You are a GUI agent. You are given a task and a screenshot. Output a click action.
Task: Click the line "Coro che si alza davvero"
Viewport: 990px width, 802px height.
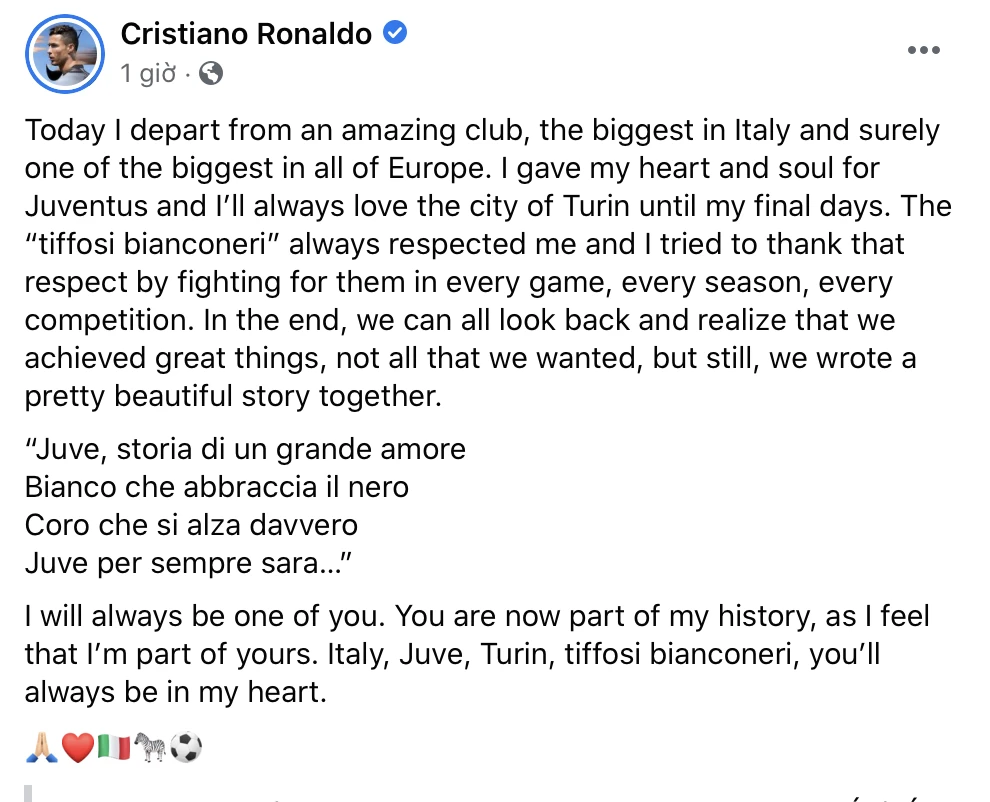[x=191, y=525]
